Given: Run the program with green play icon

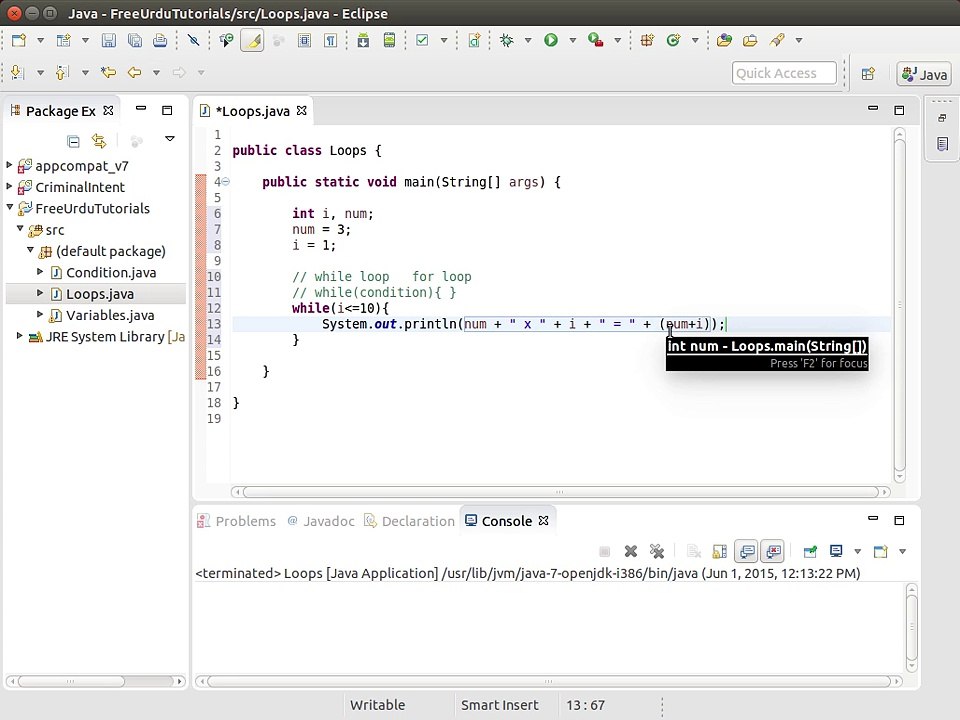Looking at the screenshot, I should (x=551, y=40).
